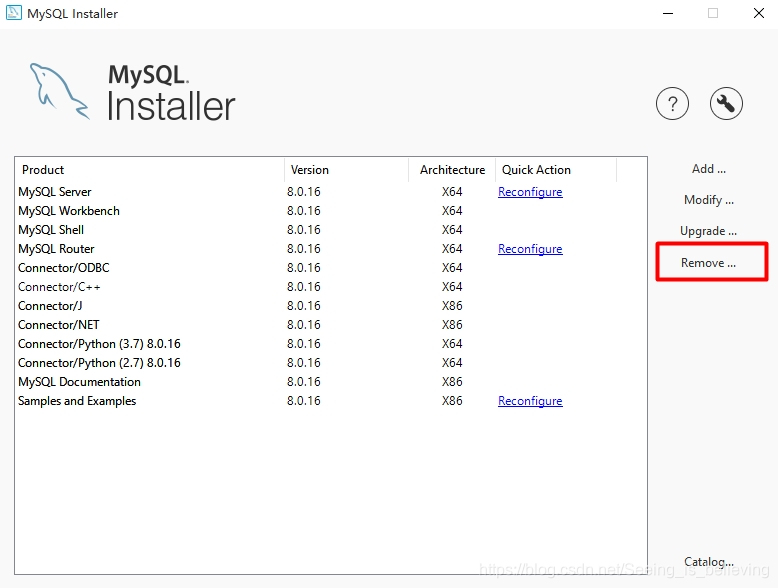Select the Connector/C++ row

[x=330, y=287]
